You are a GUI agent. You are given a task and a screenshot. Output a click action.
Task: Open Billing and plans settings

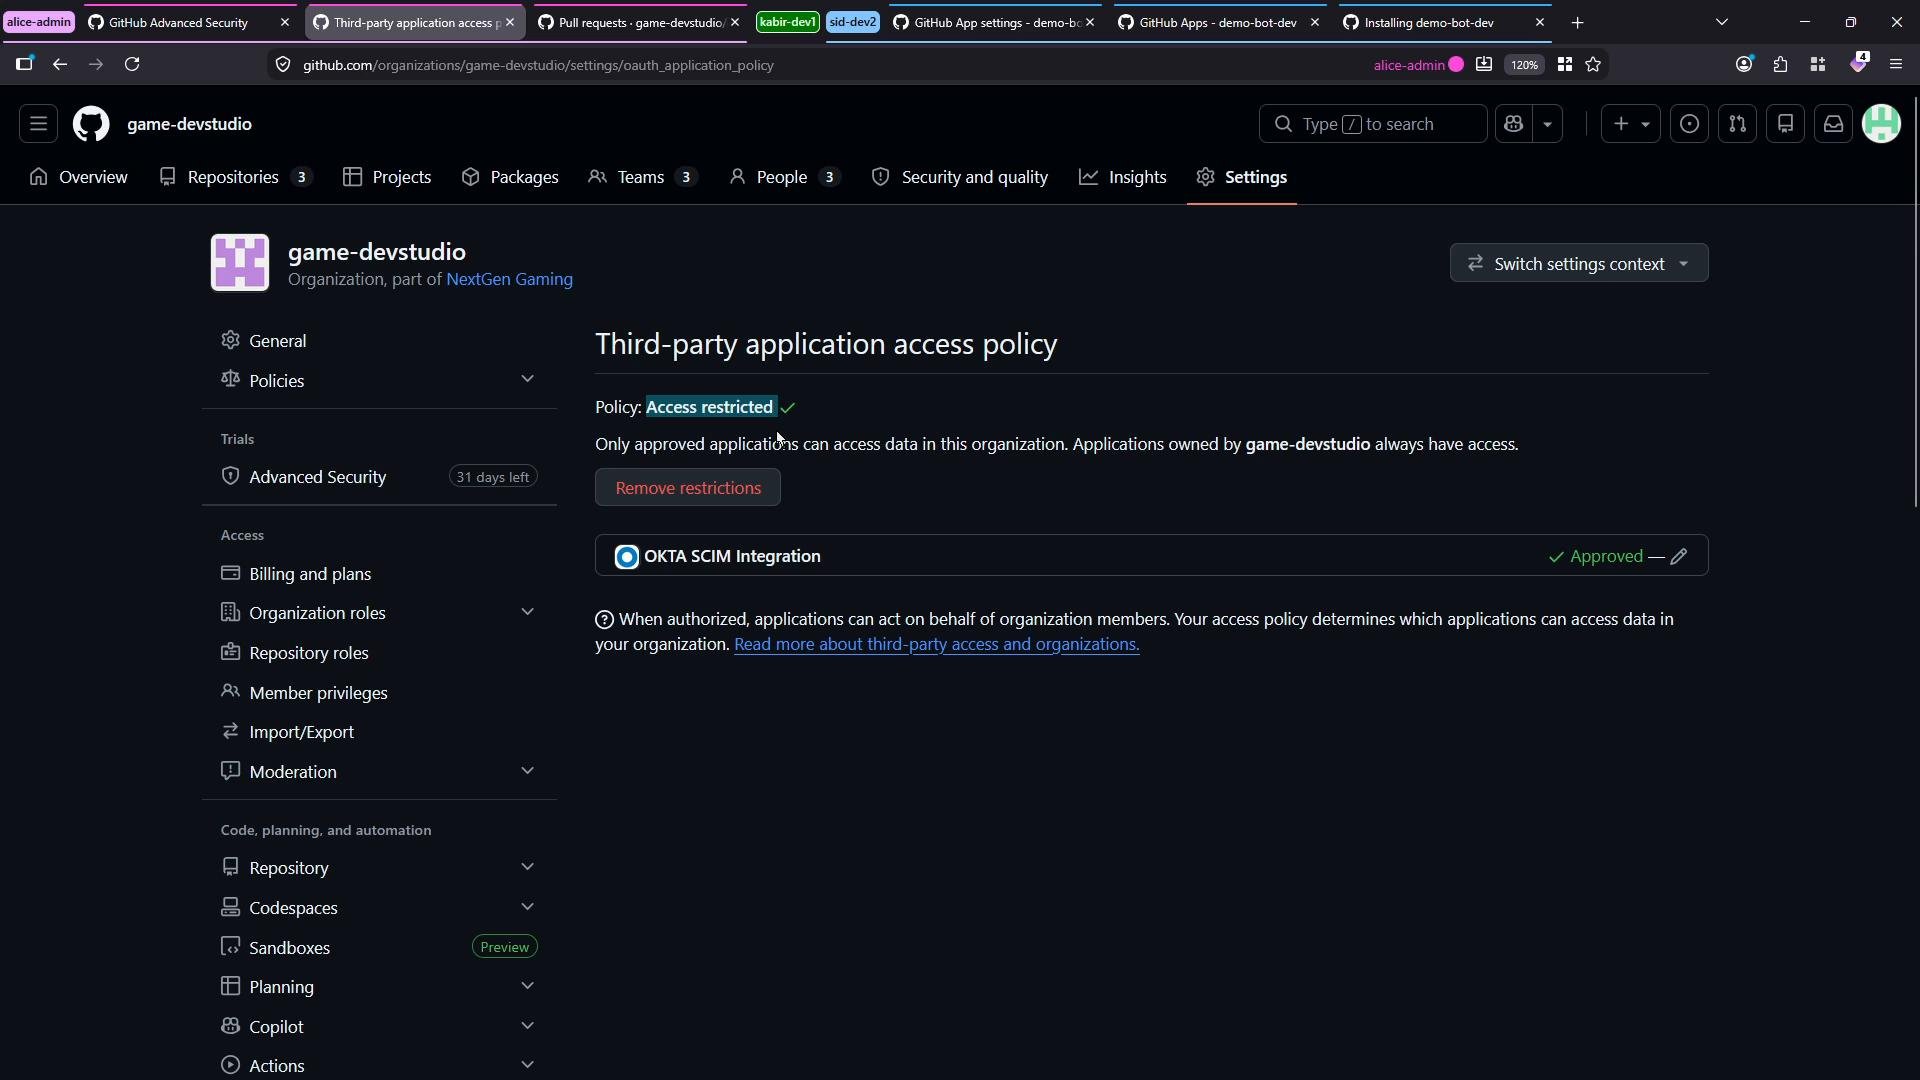[379, 574]
